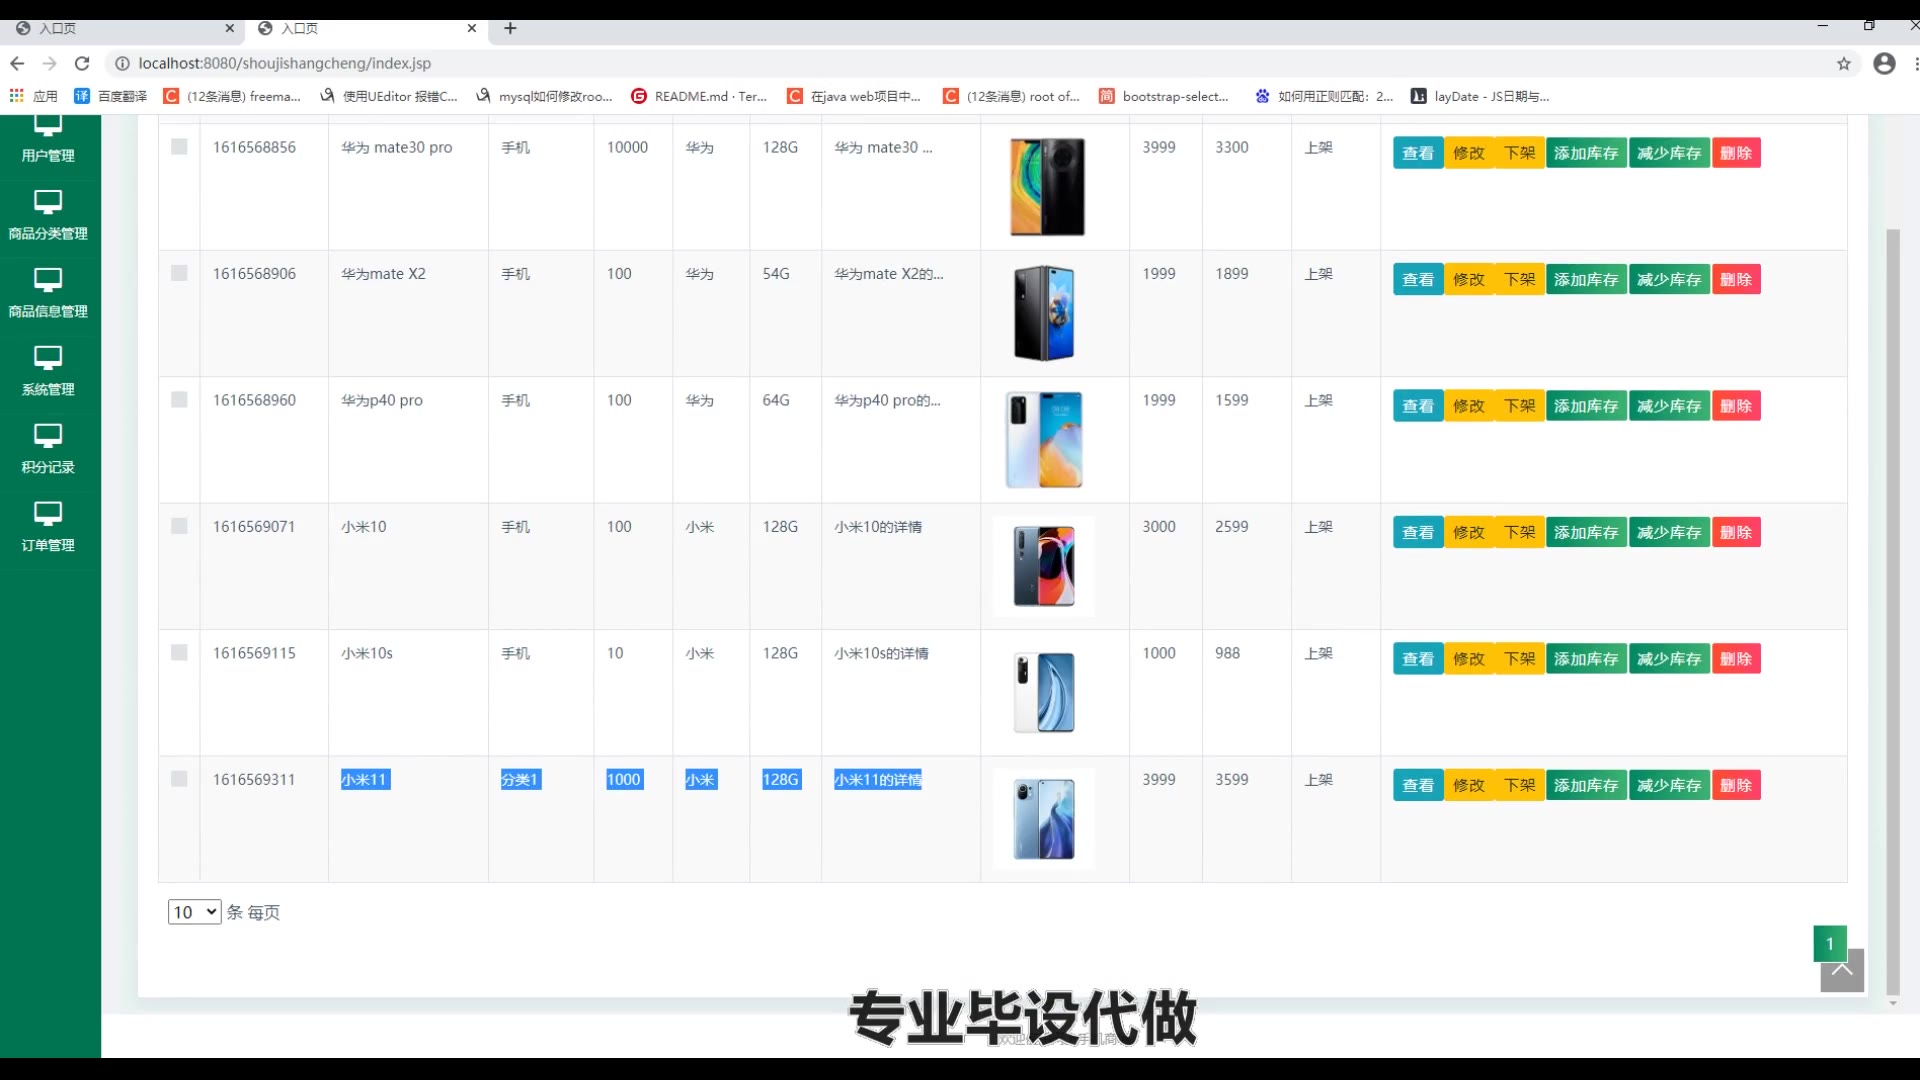Screen dimensions: 1920x1080
Task: View site information icon in address bar
Action: pos(122,63)
